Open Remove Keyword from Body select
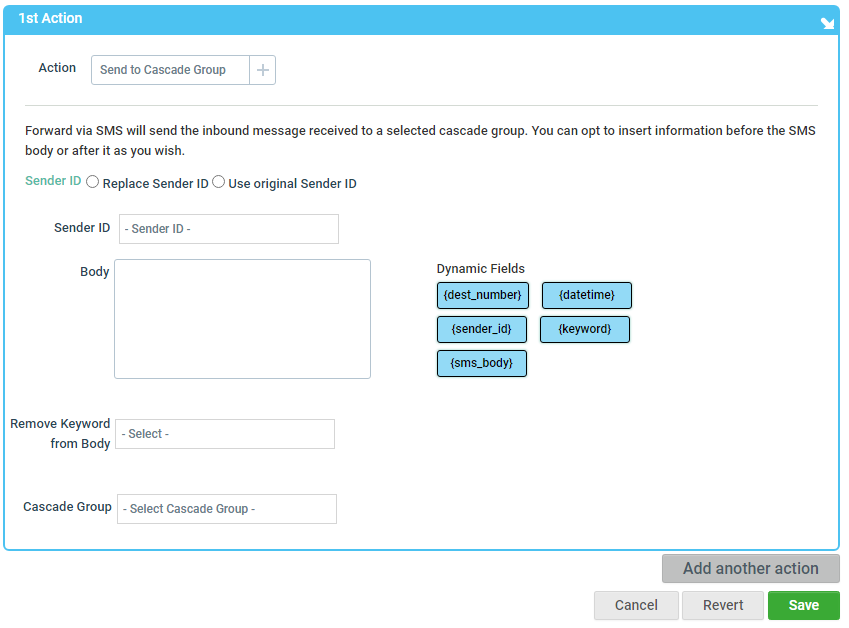 (225, 434)
